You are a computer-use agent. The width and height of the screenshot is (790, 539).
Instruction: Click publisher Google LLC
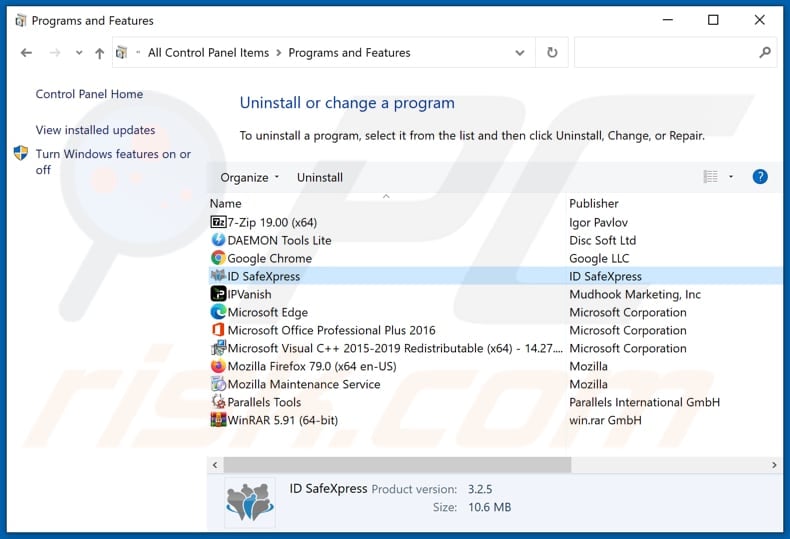coord(599,258)
